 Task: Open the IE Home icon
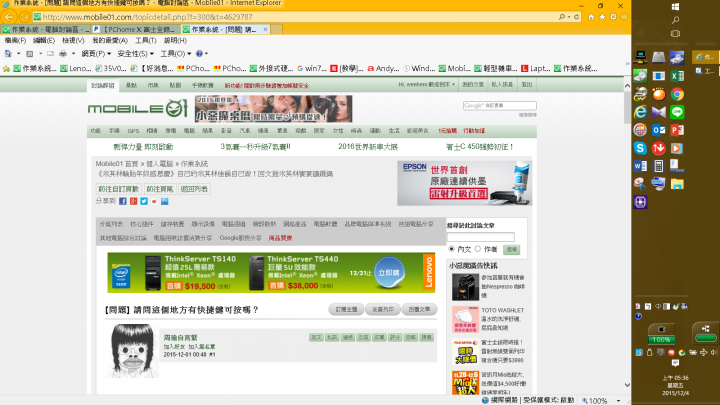[591, 17]
